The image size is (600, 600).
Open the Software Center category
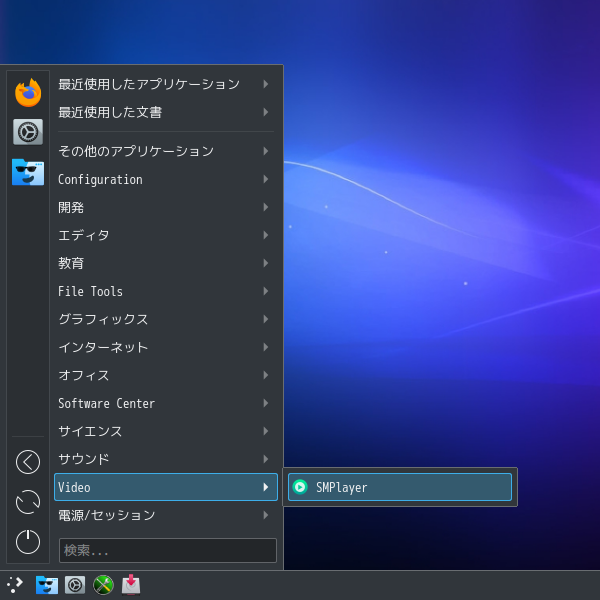(x=166, y=403)
